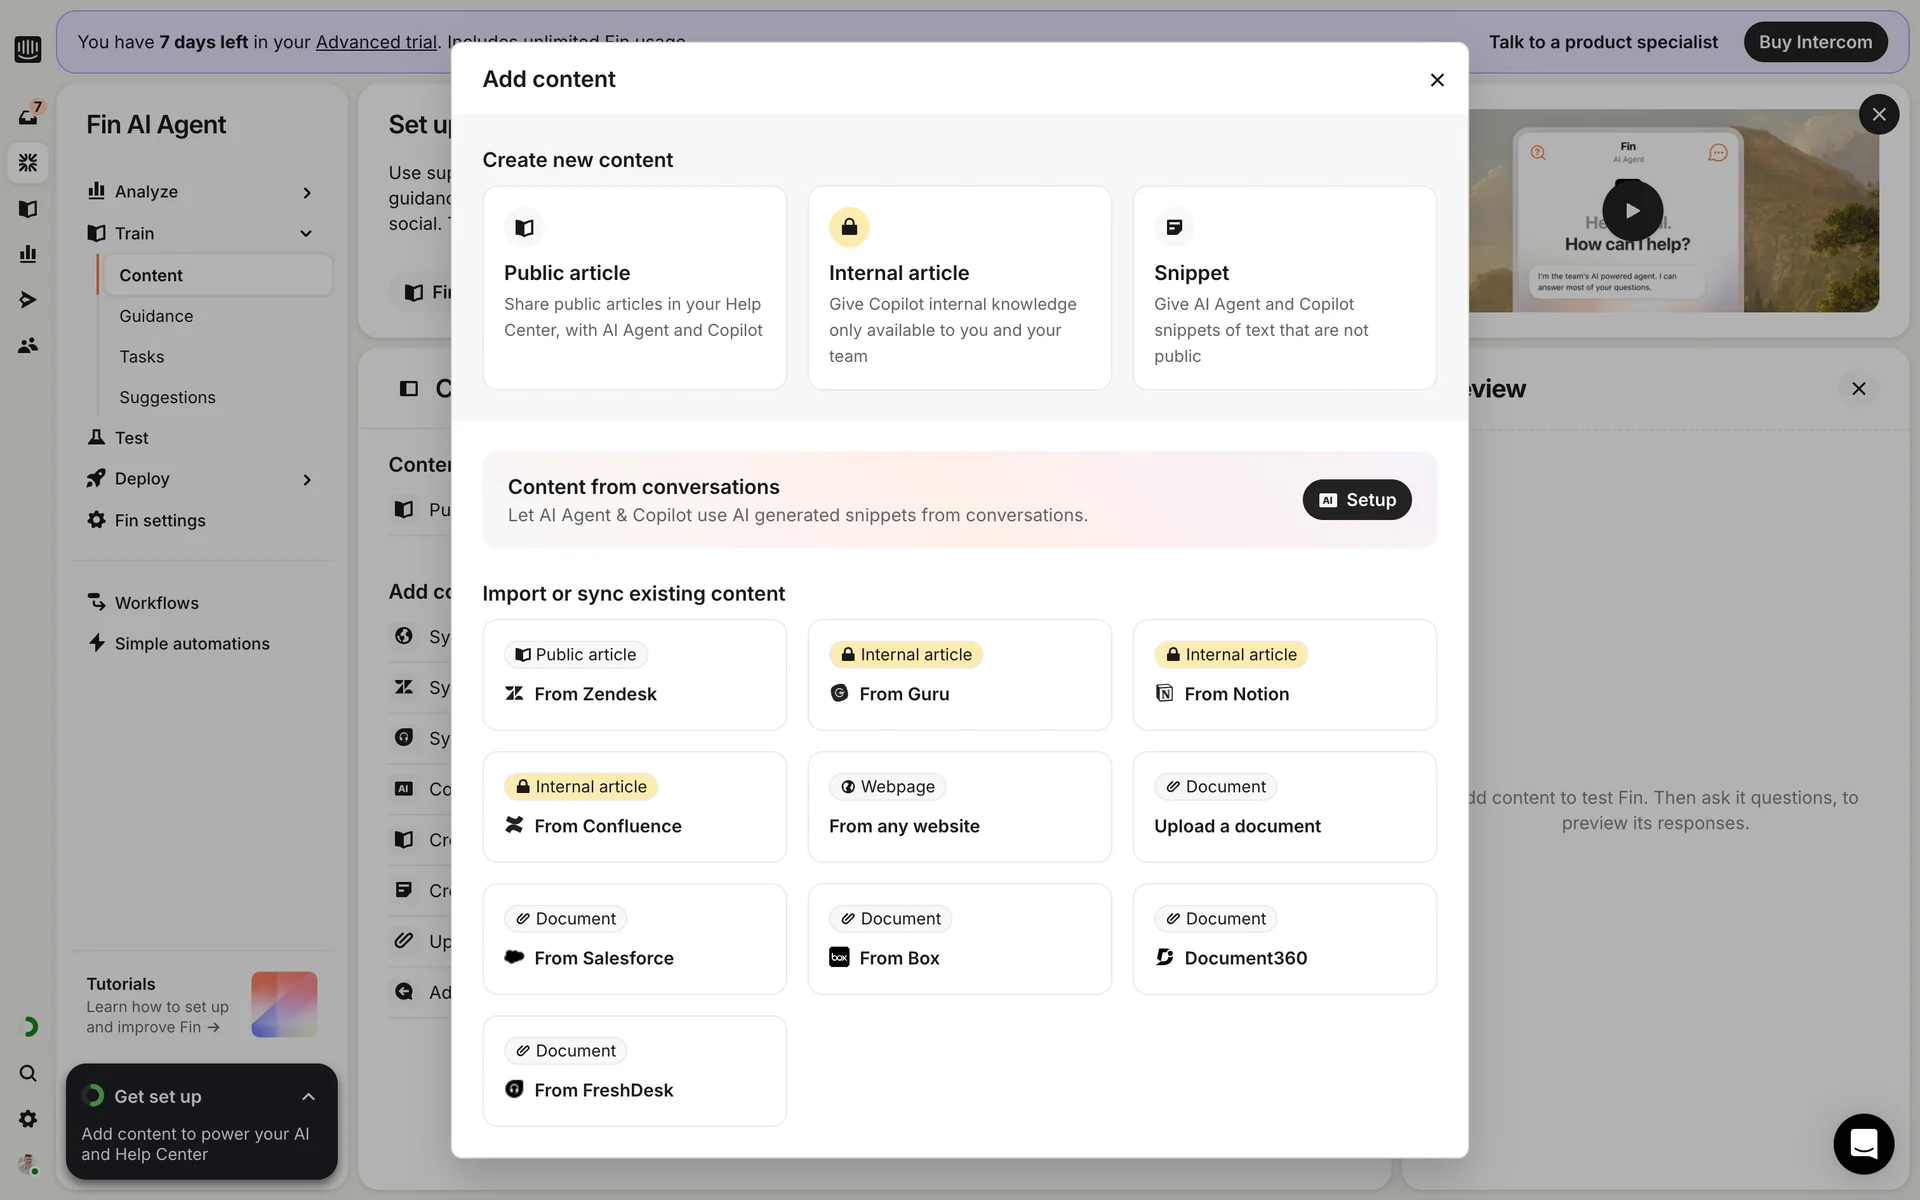Collapse the Get set up panel

[x=308, y=1097]
